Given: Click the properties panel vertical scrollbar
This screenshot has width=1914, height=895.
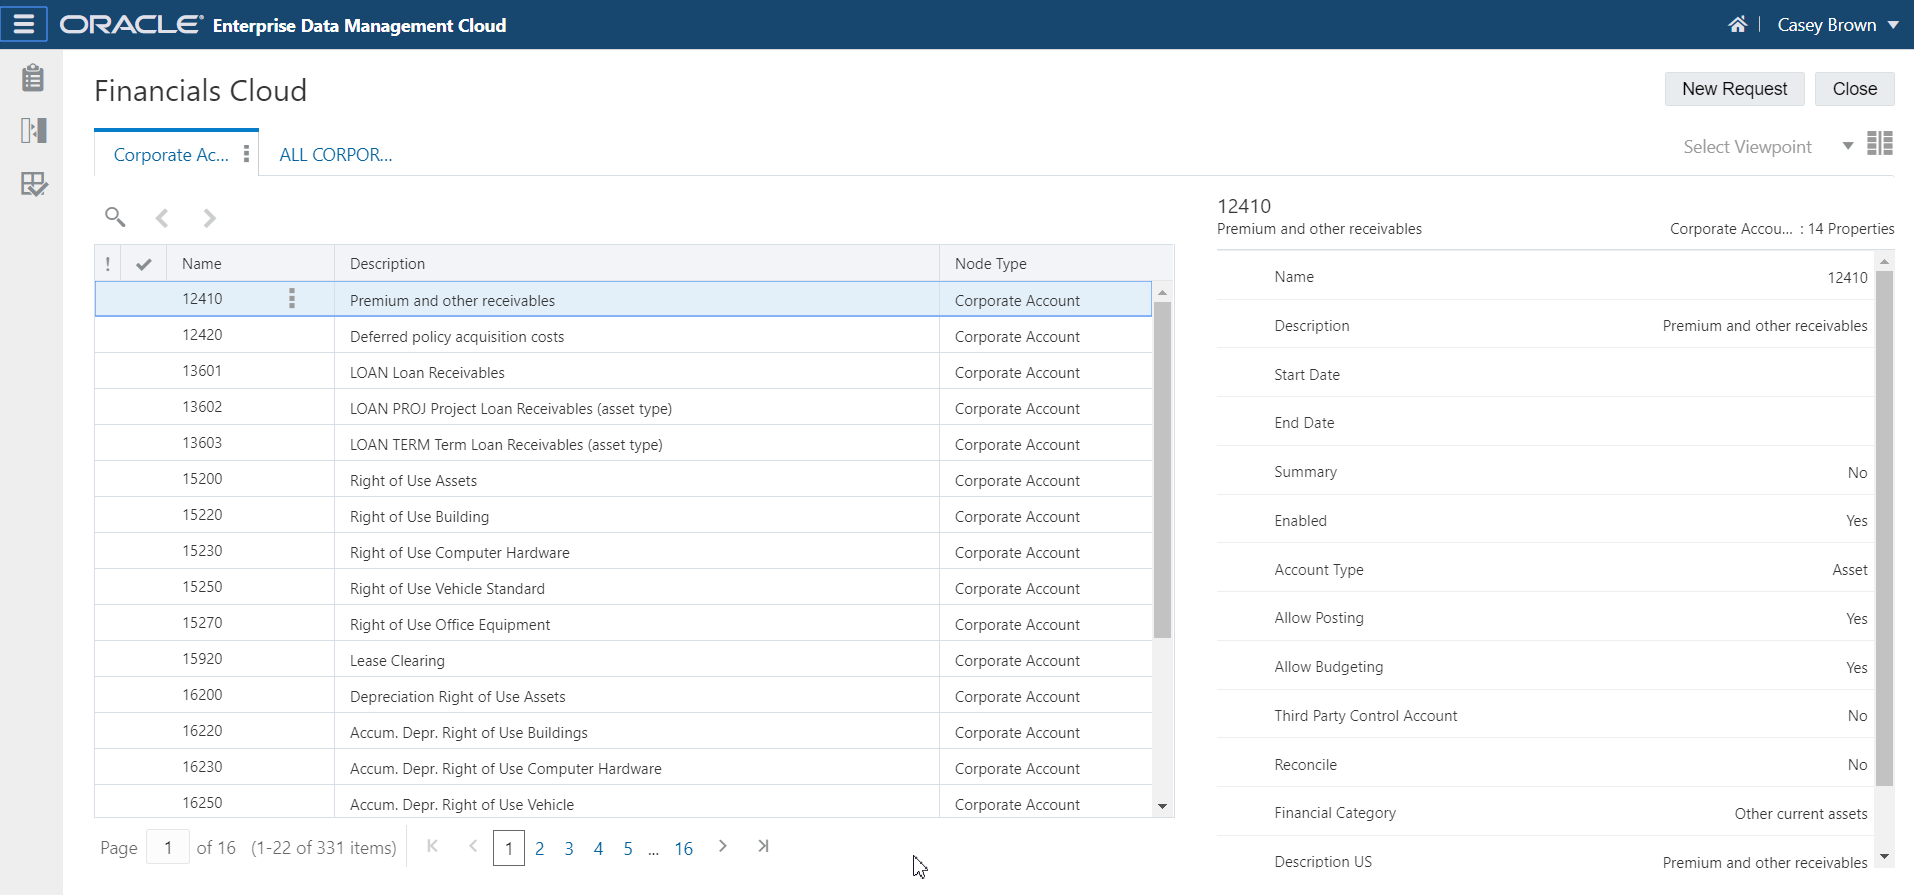Looking at the screenshot, I should click(1884, 528).
